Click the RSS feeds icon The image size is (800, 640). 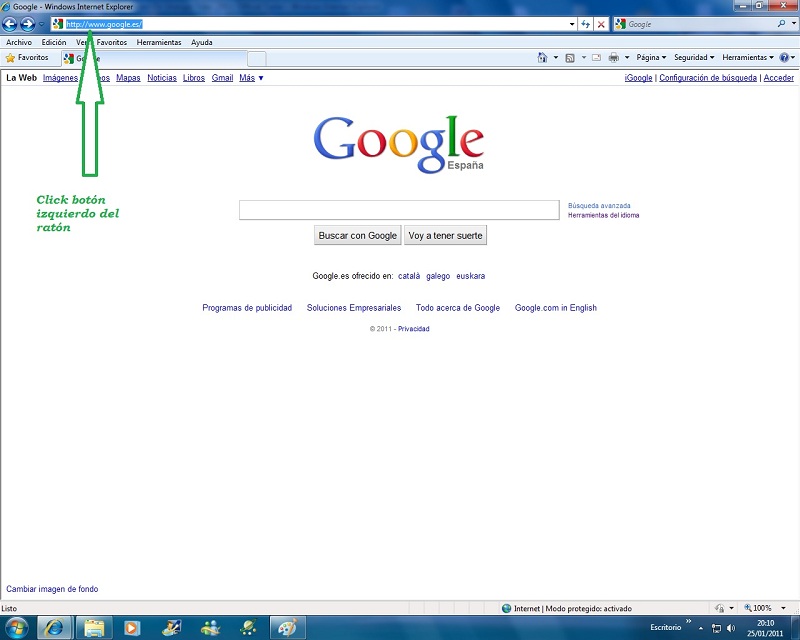pos(570,58)
